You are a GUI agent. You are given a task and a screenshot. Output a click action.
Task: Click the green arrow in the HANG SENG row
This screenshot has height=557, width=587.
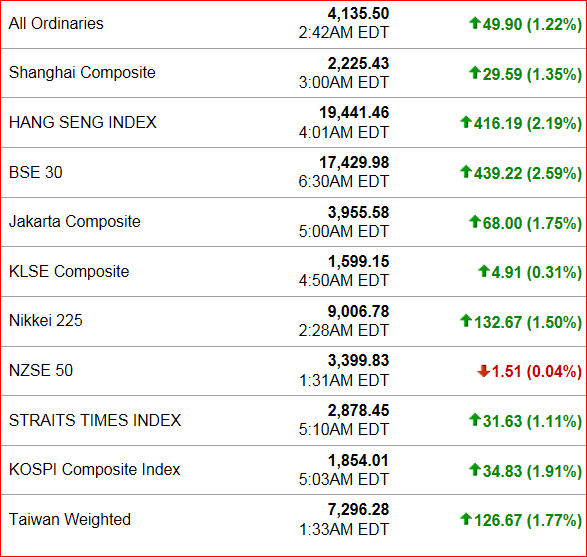coord(466,122)
